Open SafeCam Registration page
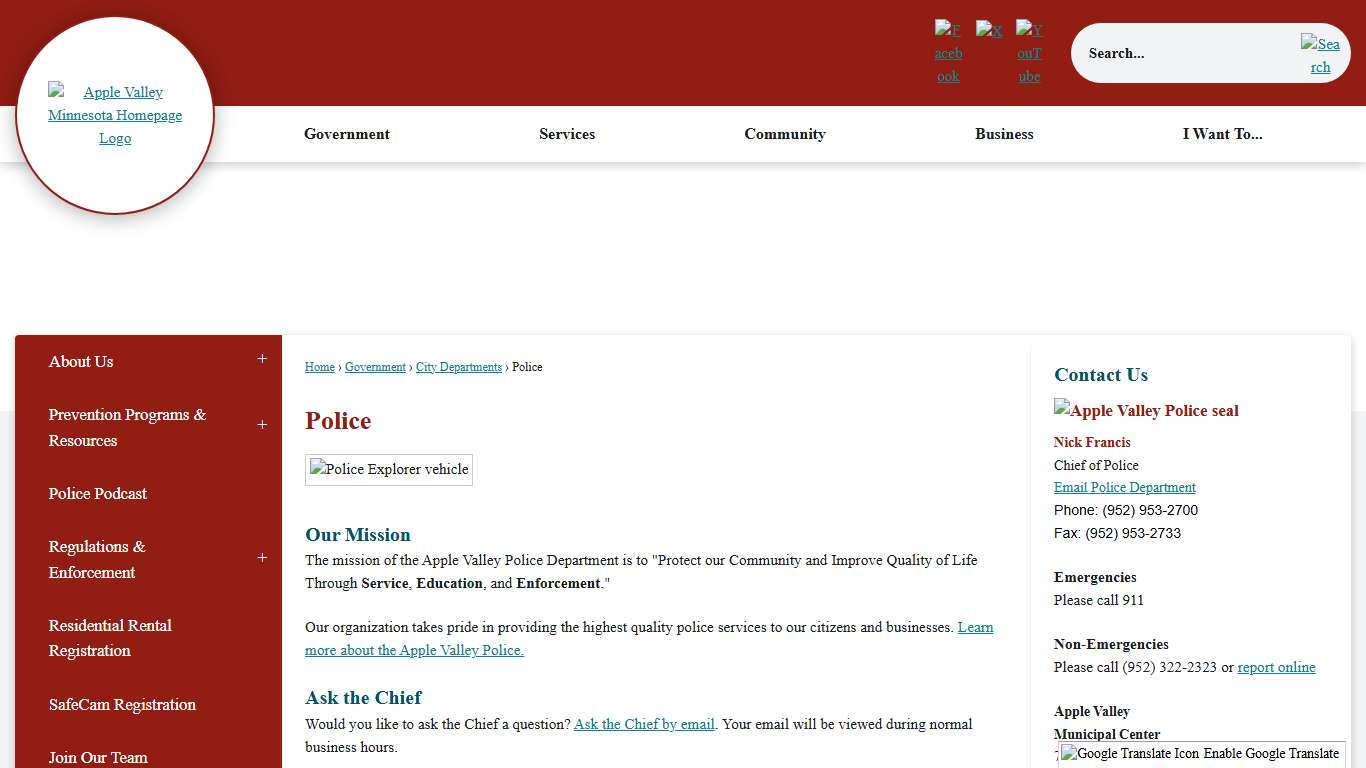Image resolution: width=1366 pixels, height=768 pixels. tap(122, 705)
